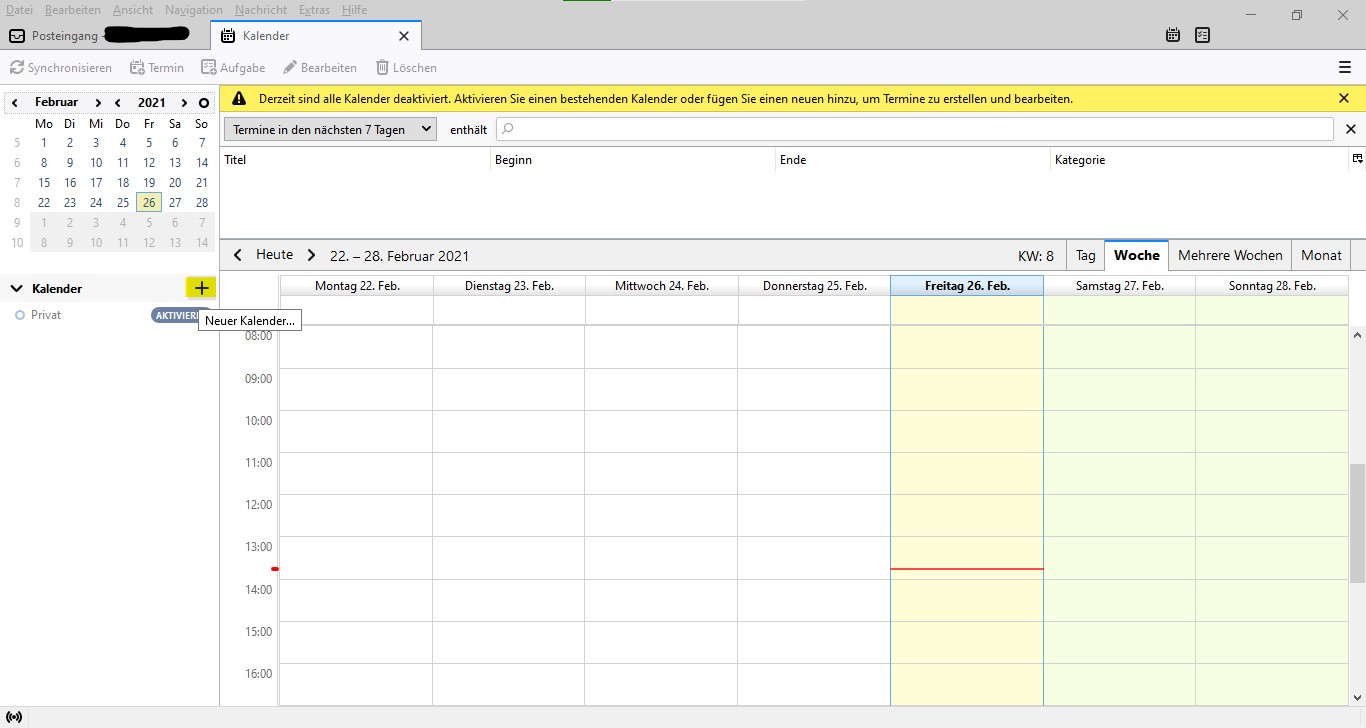This screenshot has height=728, width=1366.
Task: Open the 'Termine in den nächsten 7 Tagen' dropdown
Action: pyautogui.click(x=329, y=129)
